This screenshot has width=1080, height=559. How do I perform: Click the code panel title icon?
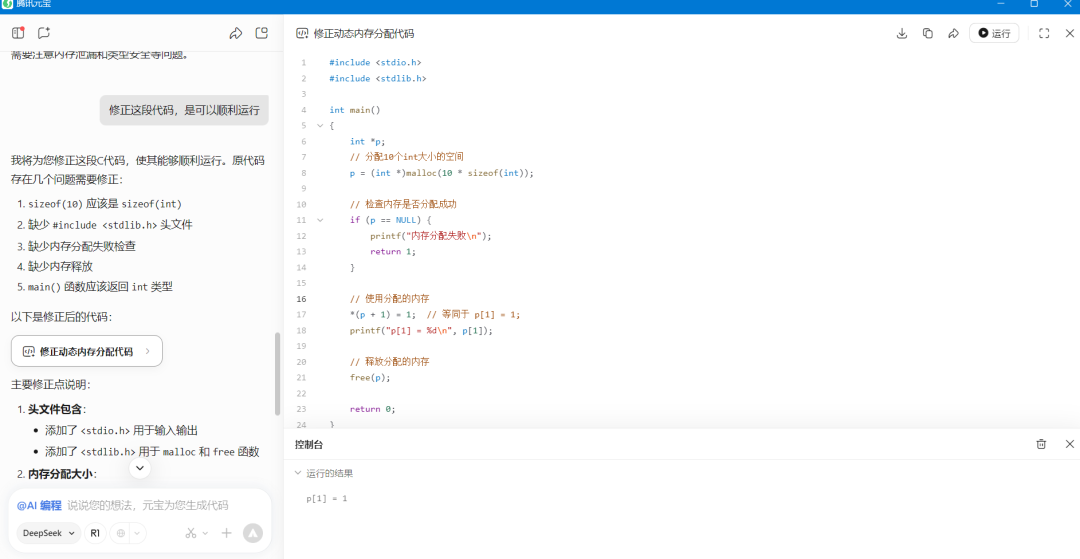click(302, 33)
